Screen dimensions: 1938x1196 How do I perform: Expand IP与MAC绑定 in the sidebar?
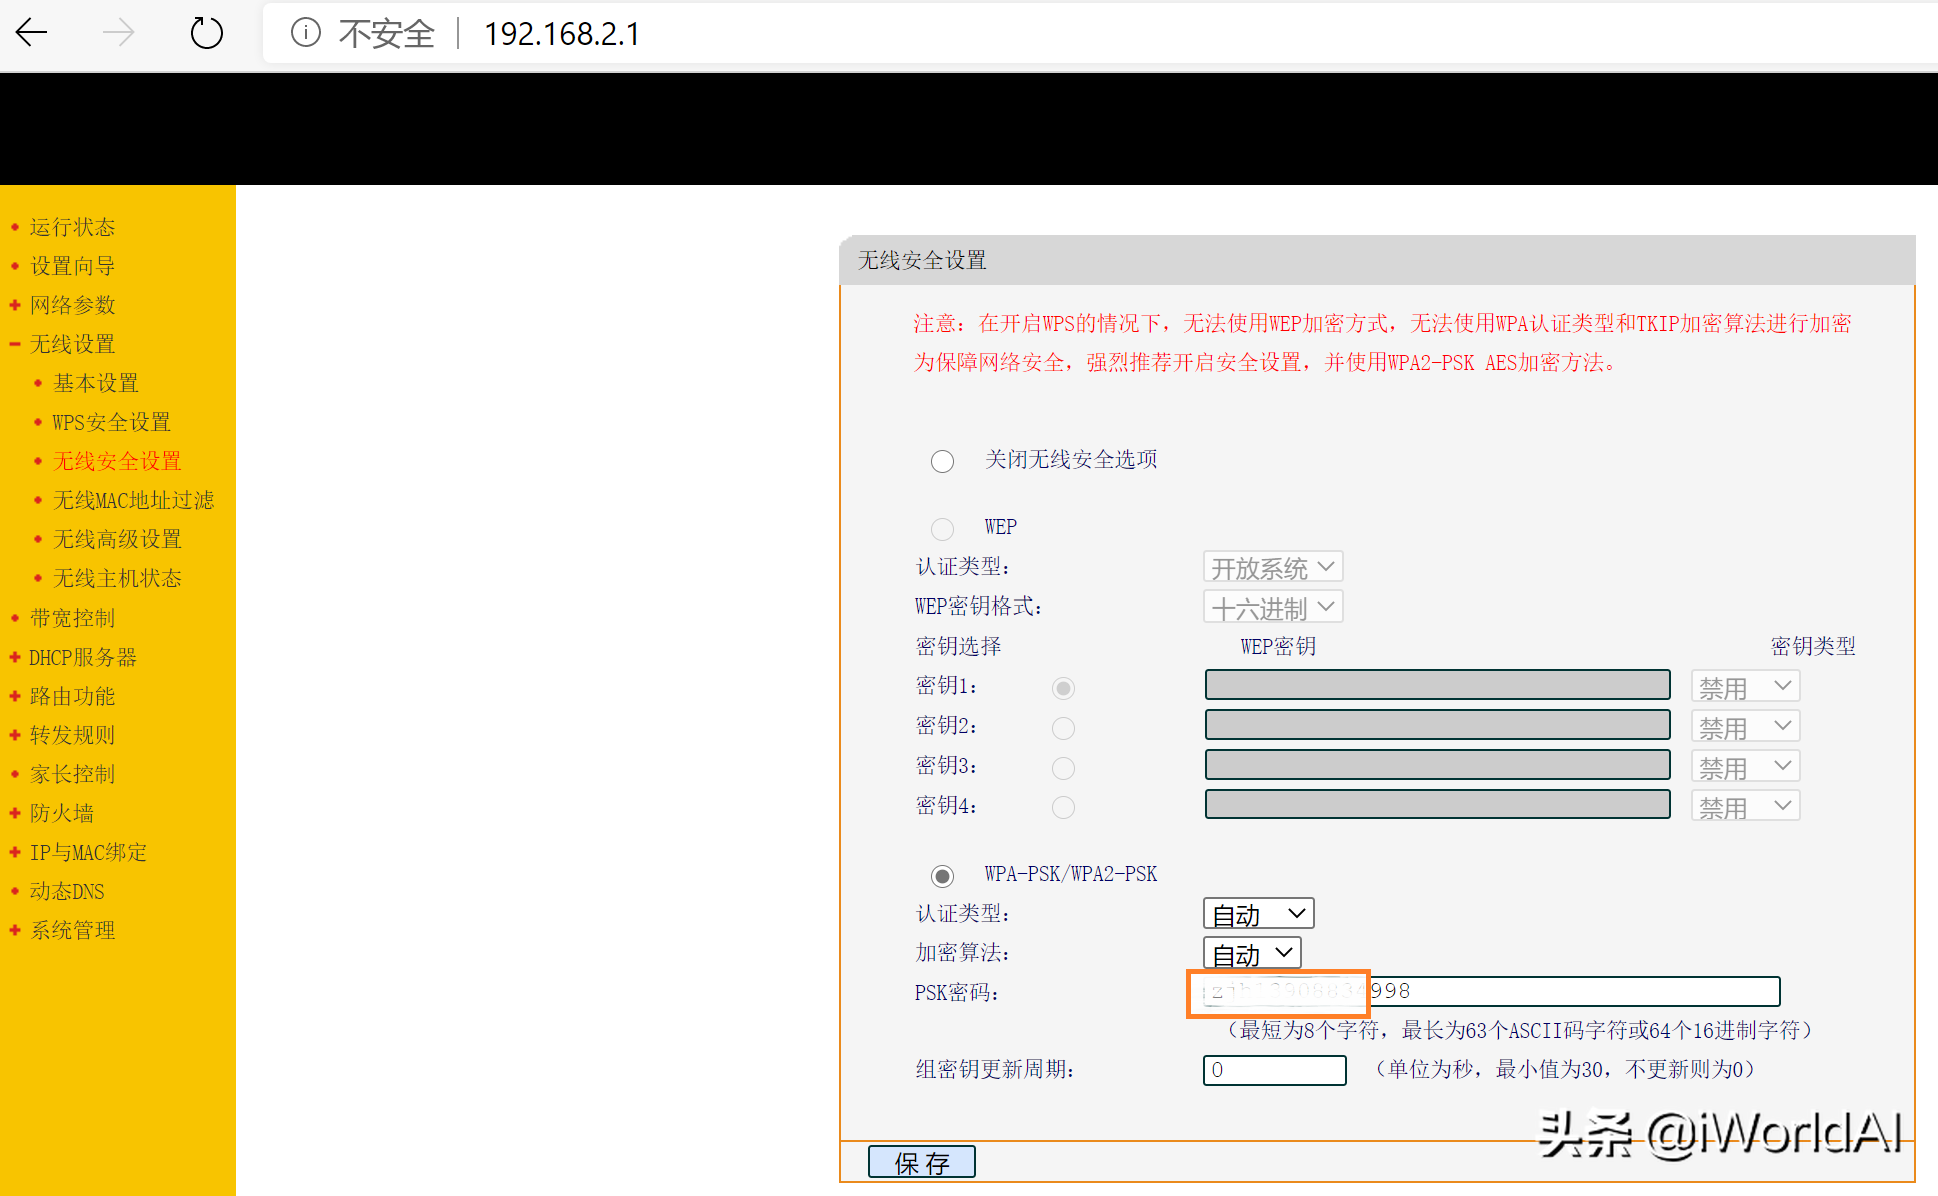tap(88, 852)
